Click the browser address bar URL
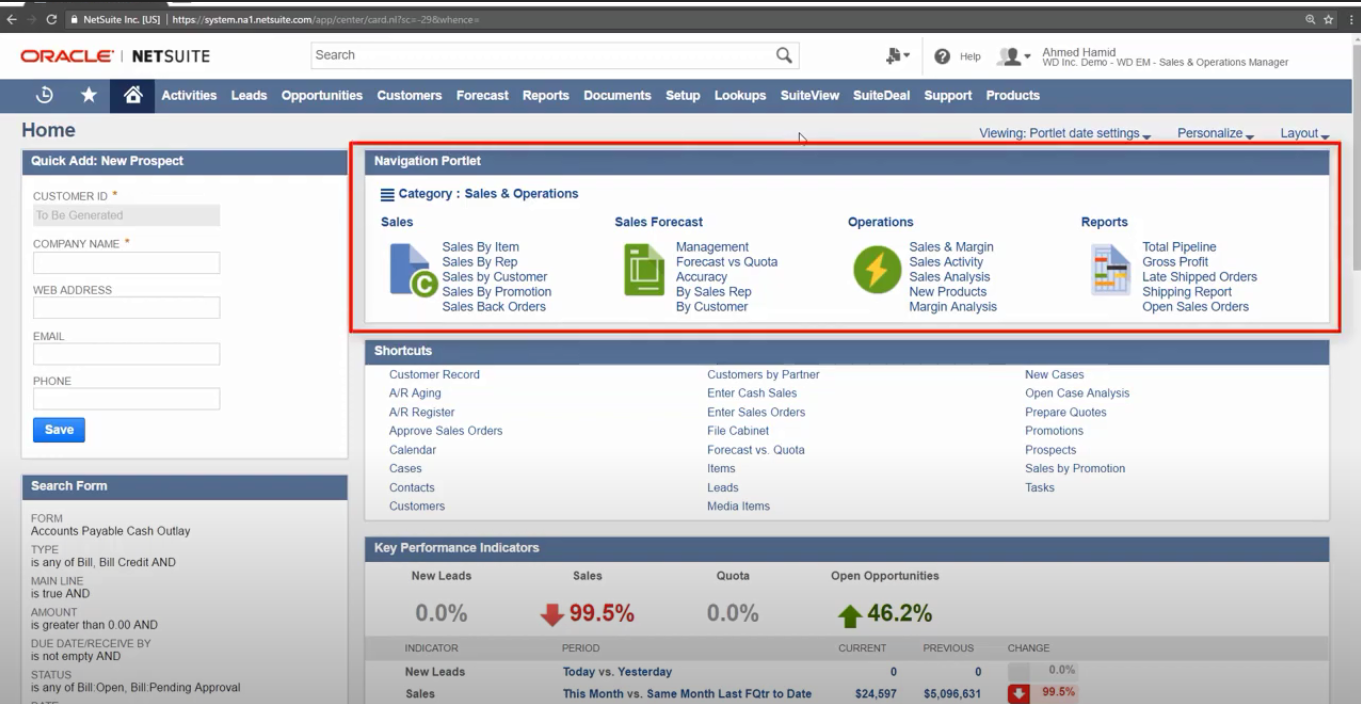This screenshot has width=1361, height=704. click(325, 19)
